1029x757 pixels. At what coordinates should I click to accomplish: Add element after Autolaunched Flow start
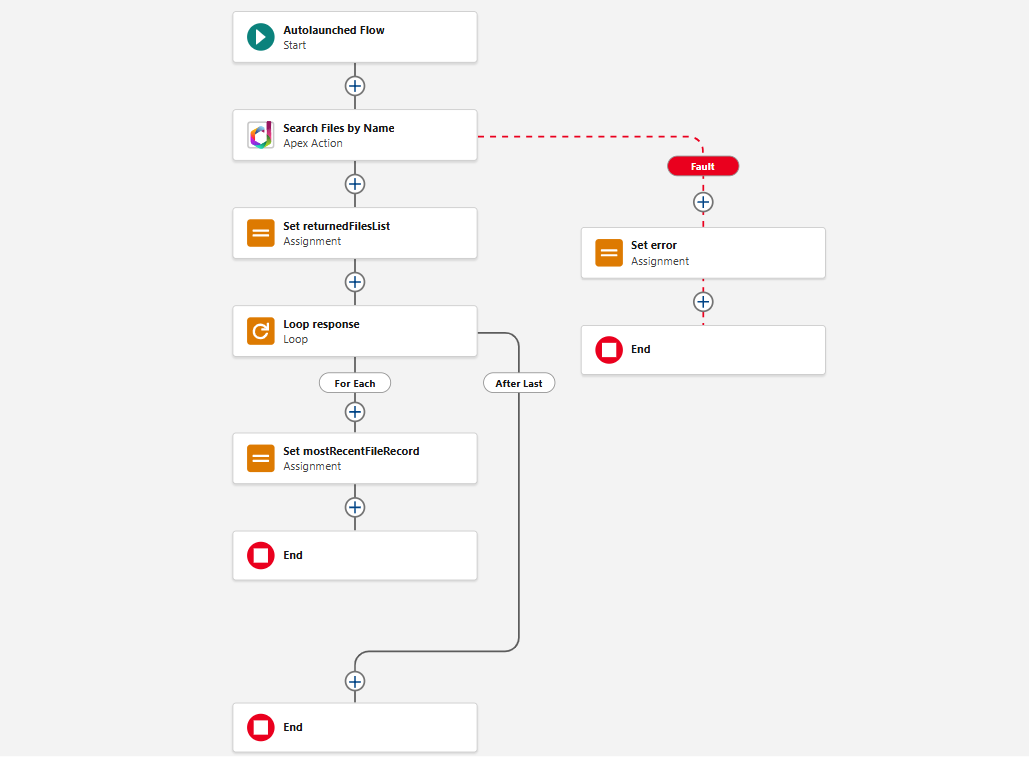coord(355,86)
